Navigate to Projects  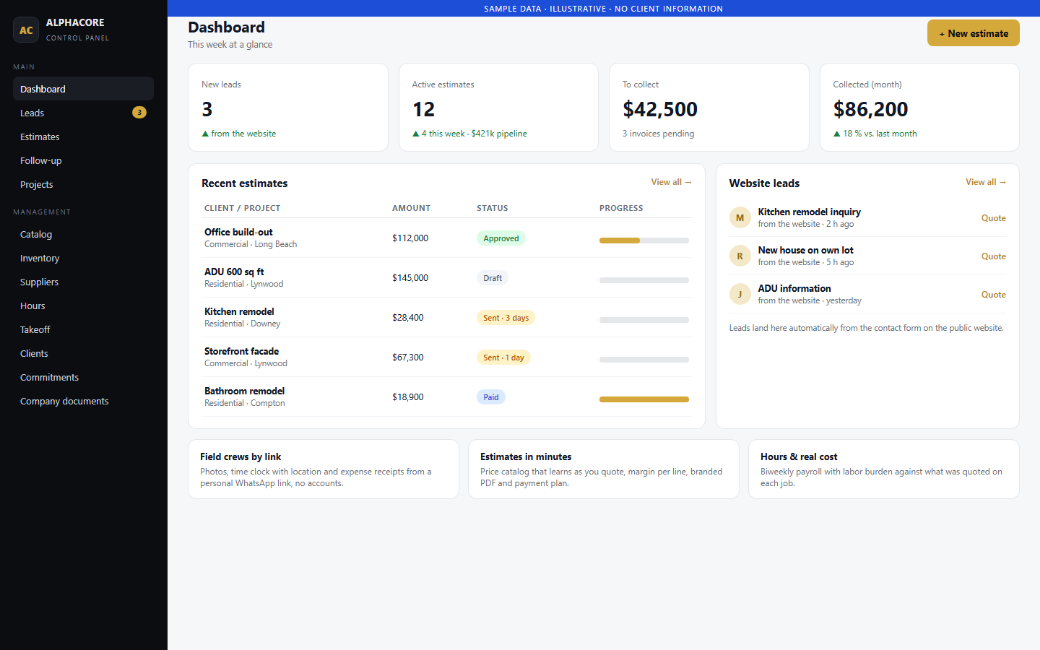(x=84, y=184)
